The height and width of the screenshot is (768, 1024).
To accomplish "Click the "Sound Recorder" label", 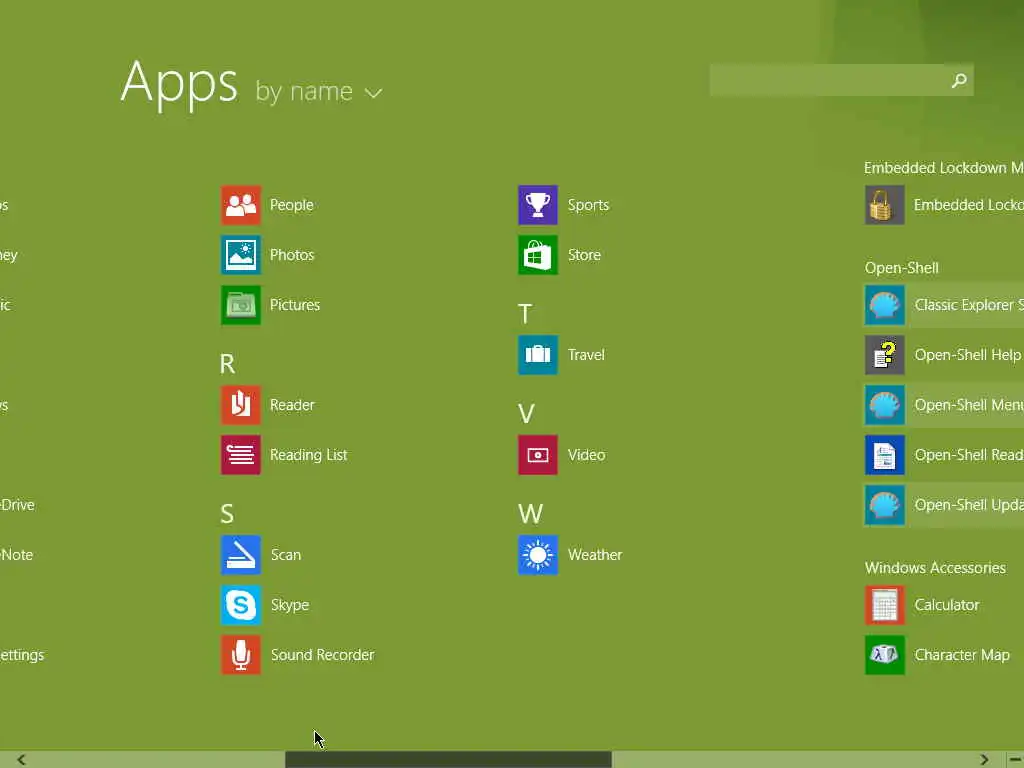I will coord(323,655).
